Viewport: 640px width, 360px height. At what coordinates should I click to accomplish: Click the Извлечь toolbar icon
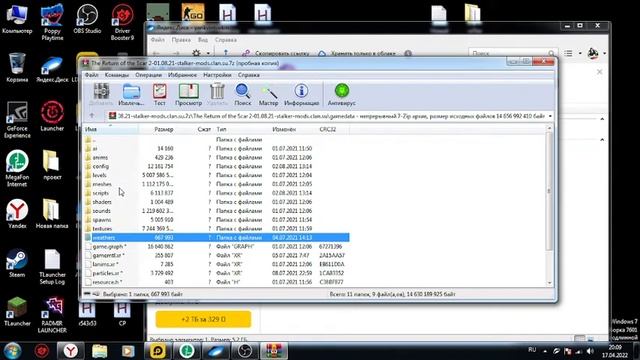[131, 95]
